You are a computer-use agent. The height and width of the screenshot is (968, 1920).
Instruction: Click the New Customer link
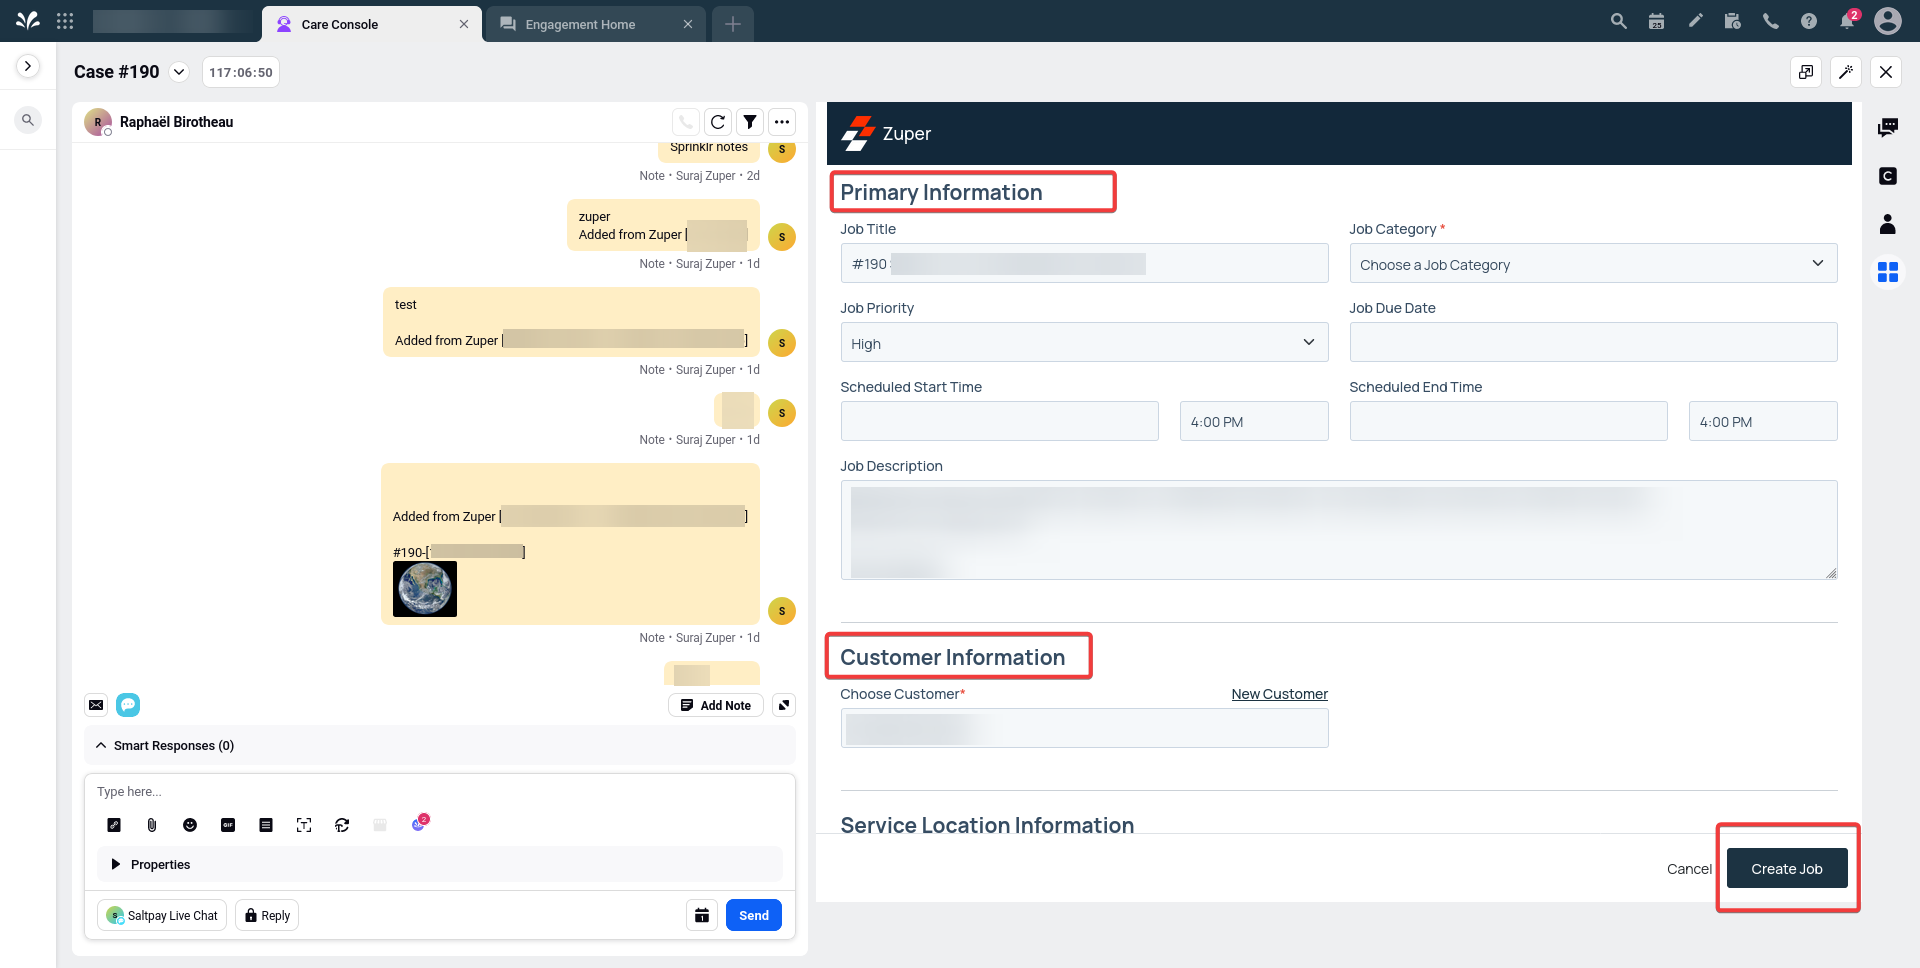[1279, 694]
